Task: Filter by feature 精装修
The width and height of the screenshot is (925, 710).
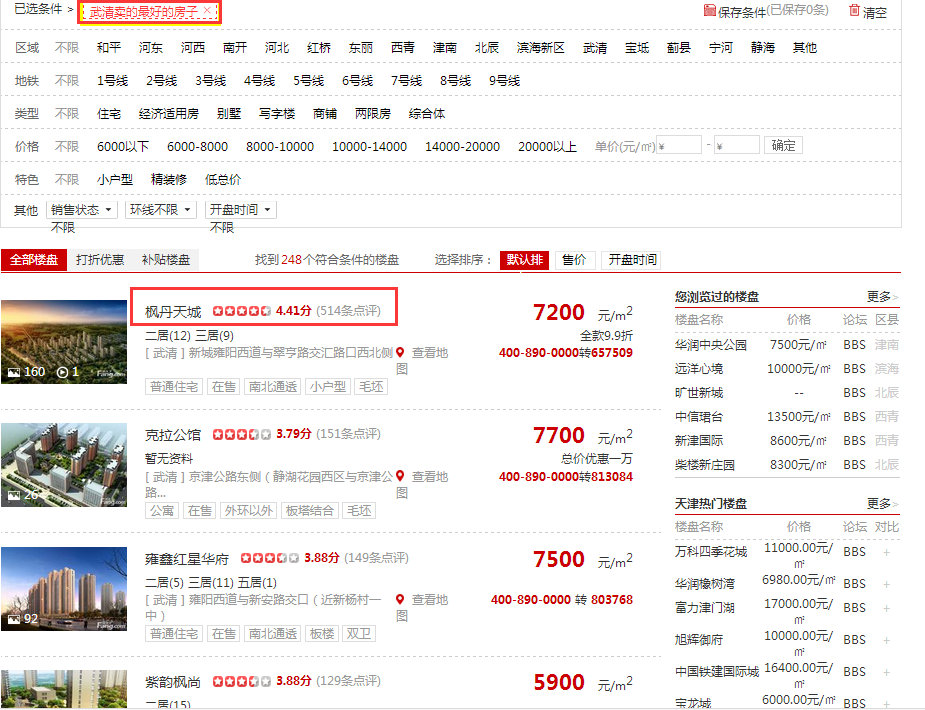Action: tap(169, 180)
